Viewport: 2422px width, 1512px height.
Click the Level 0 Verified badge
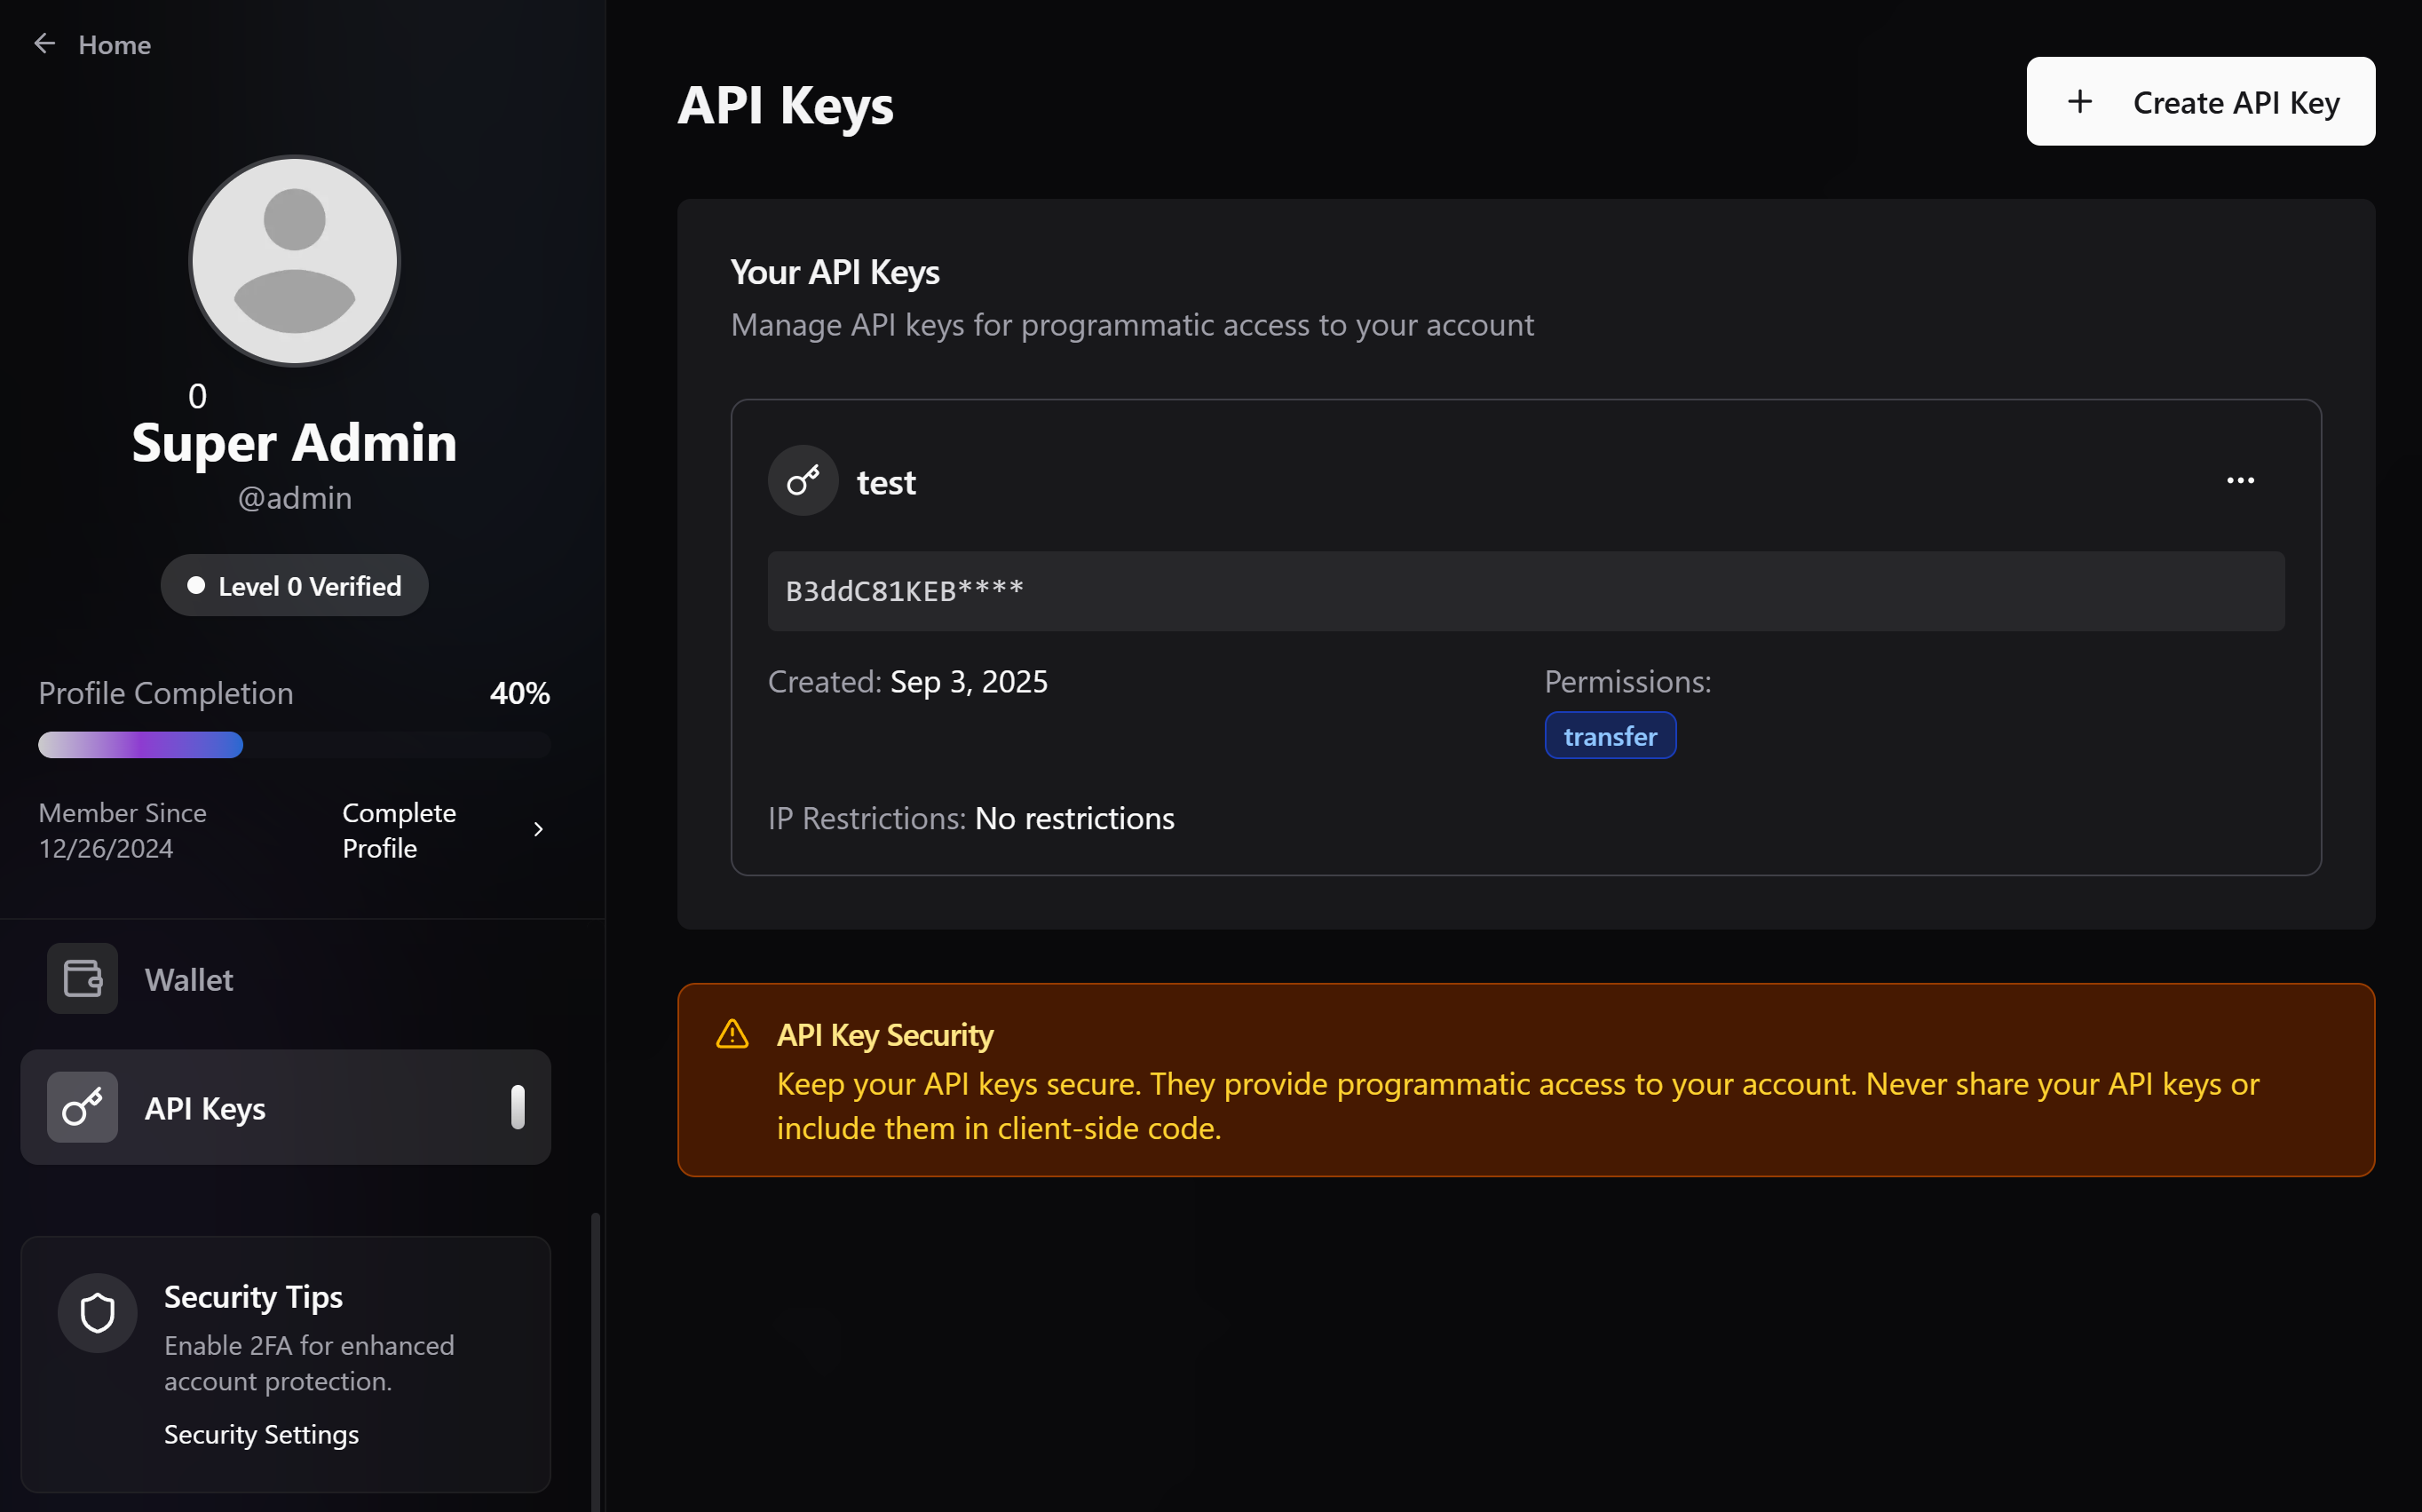[294, 585]
